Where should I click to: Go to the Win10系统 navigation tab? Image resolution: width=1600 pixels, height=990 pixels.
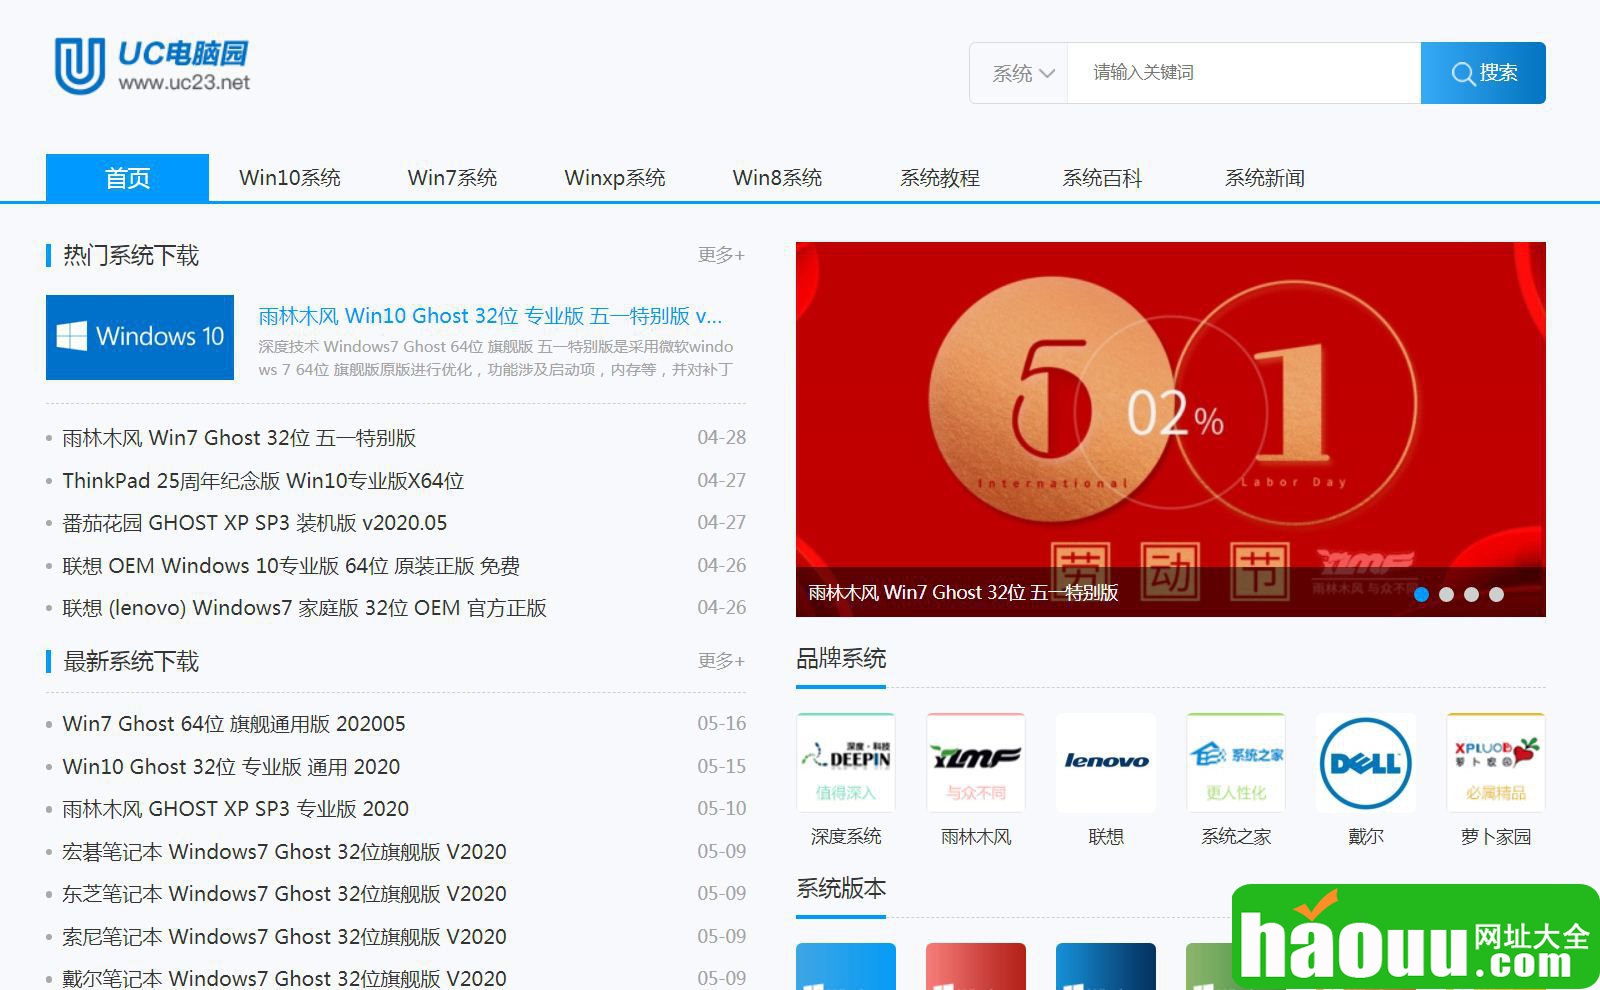pos(290,178)
